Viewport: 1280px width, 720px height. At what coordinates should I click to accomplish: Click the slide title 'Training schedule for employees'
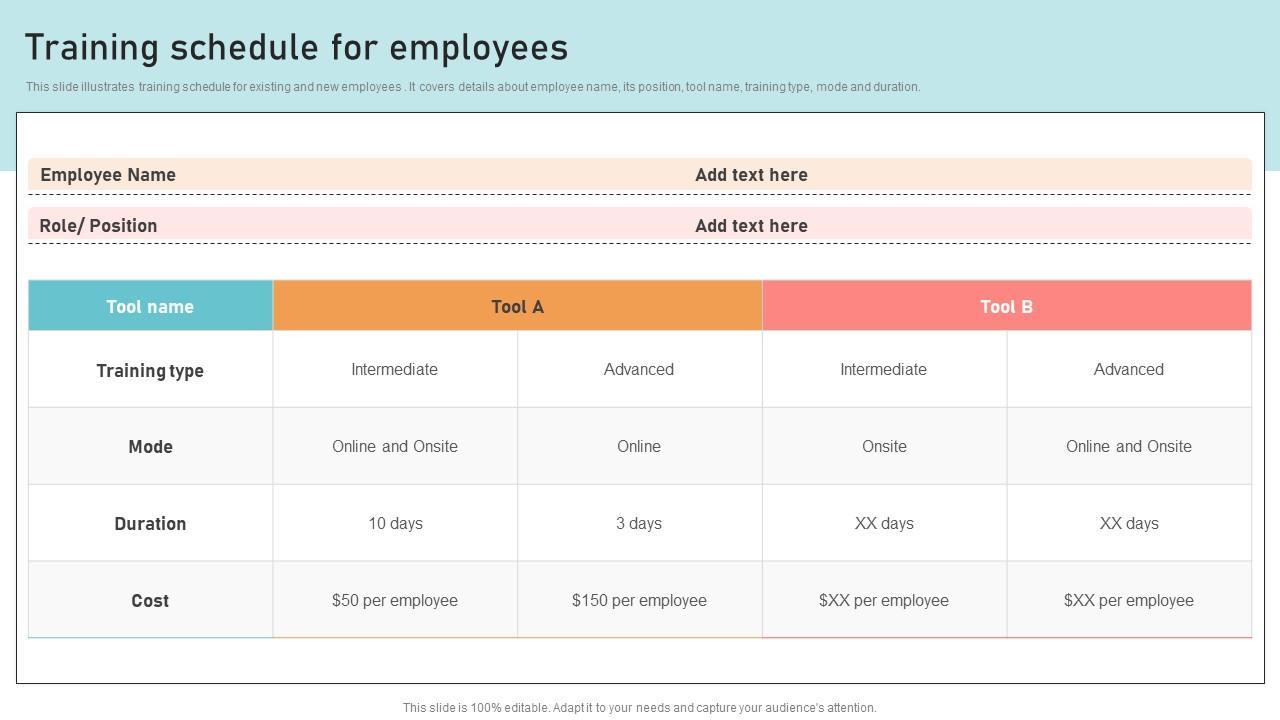[x=296, y=48]
